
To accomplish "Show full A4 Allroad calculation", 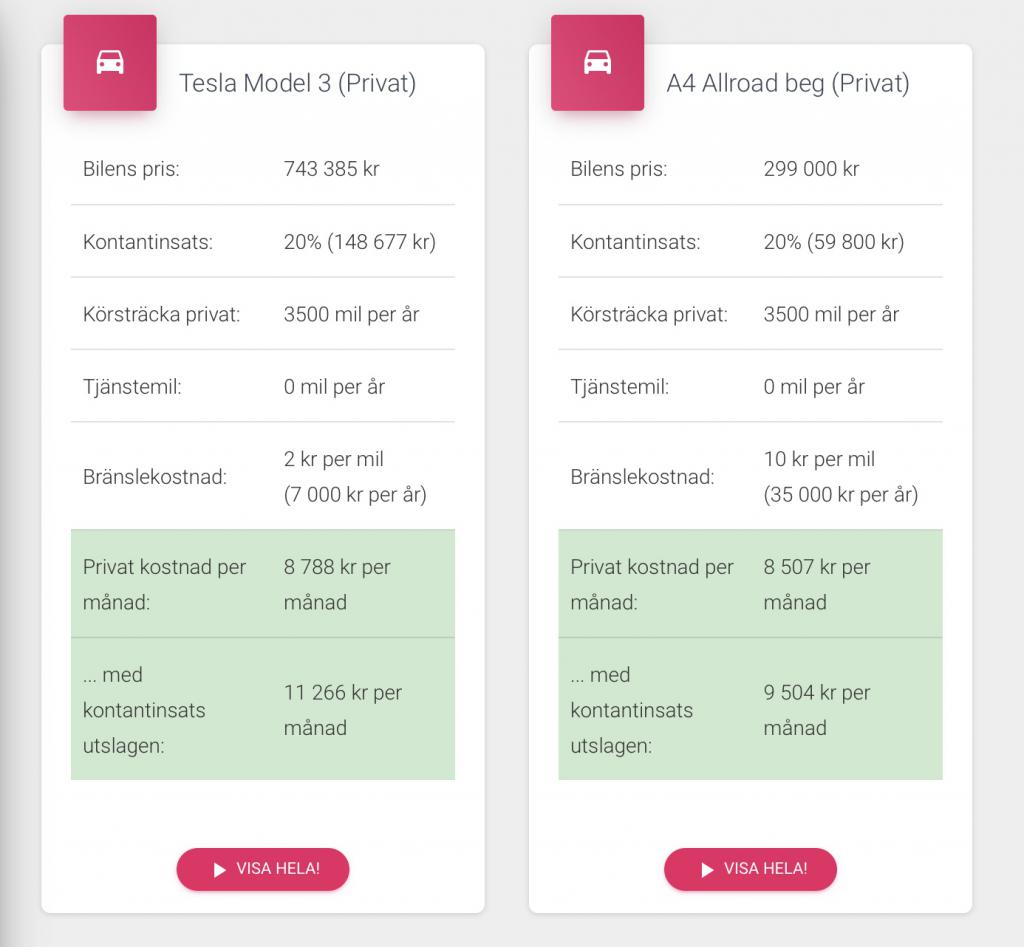I will click(750, 869).
